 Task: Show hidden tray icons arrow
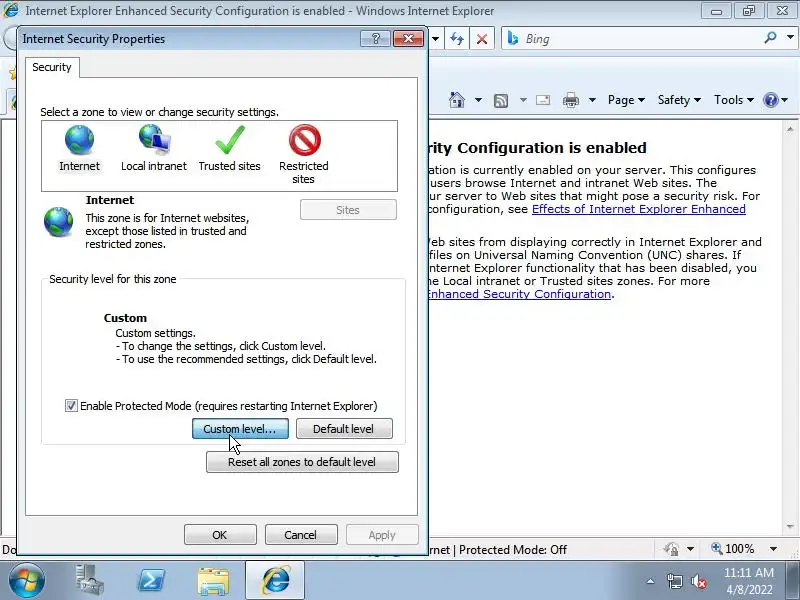(x=651, y=581)
